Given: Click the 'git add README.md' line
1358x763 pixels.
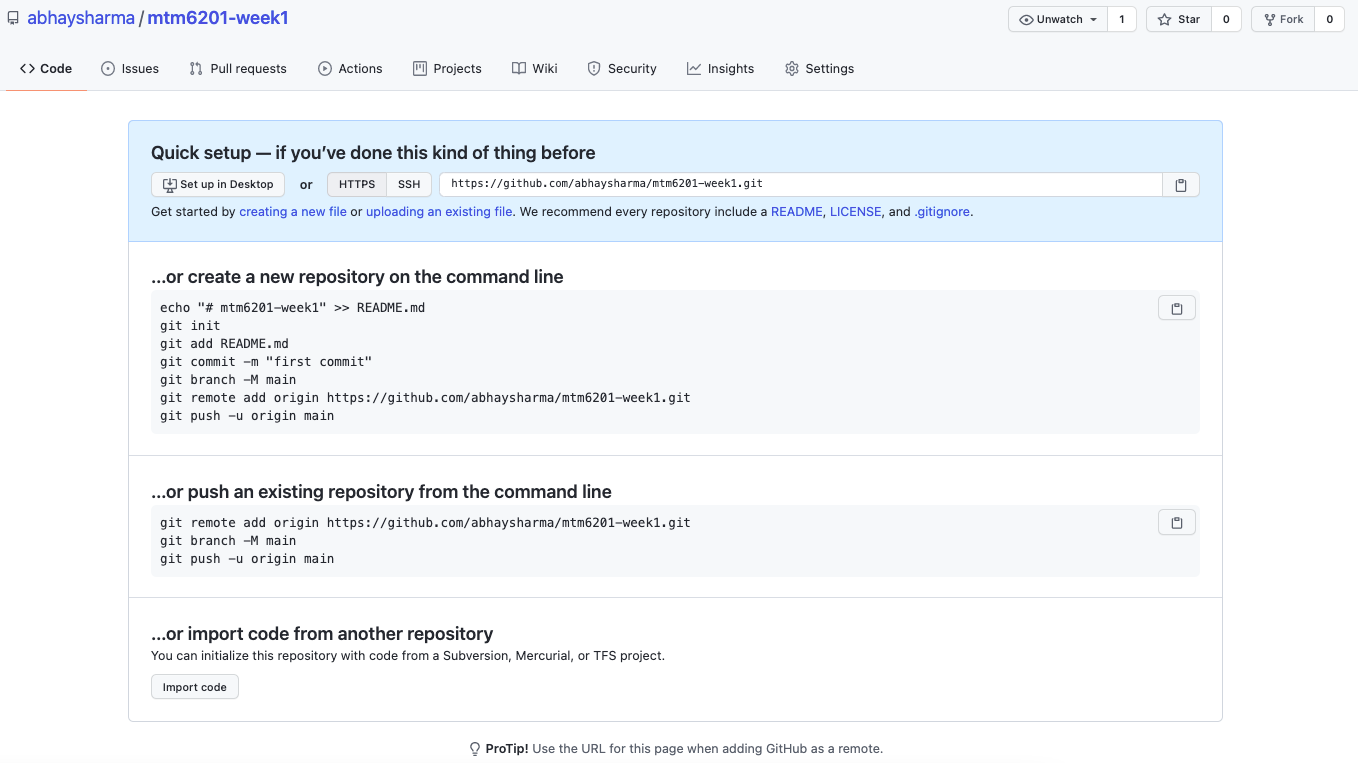Looking at the screenshot, I should click(x=224, y=344).
